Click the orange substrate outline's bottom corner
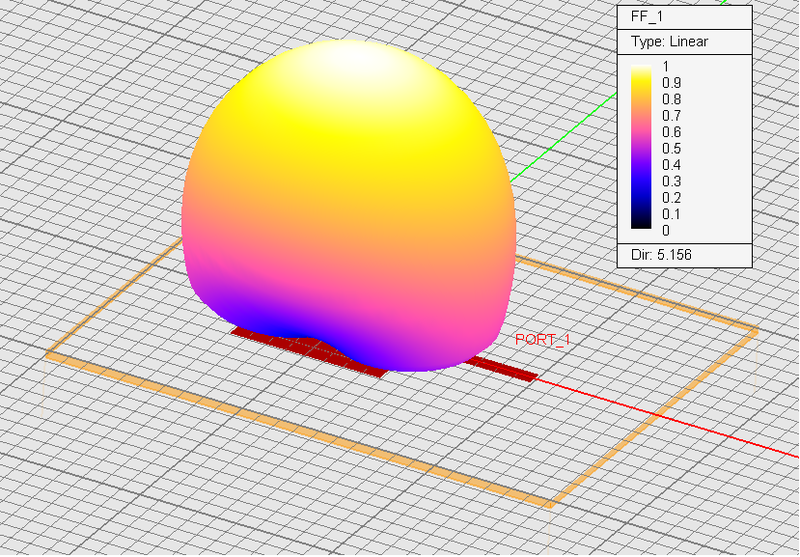The image size is (800, 557). click(548, 504)
